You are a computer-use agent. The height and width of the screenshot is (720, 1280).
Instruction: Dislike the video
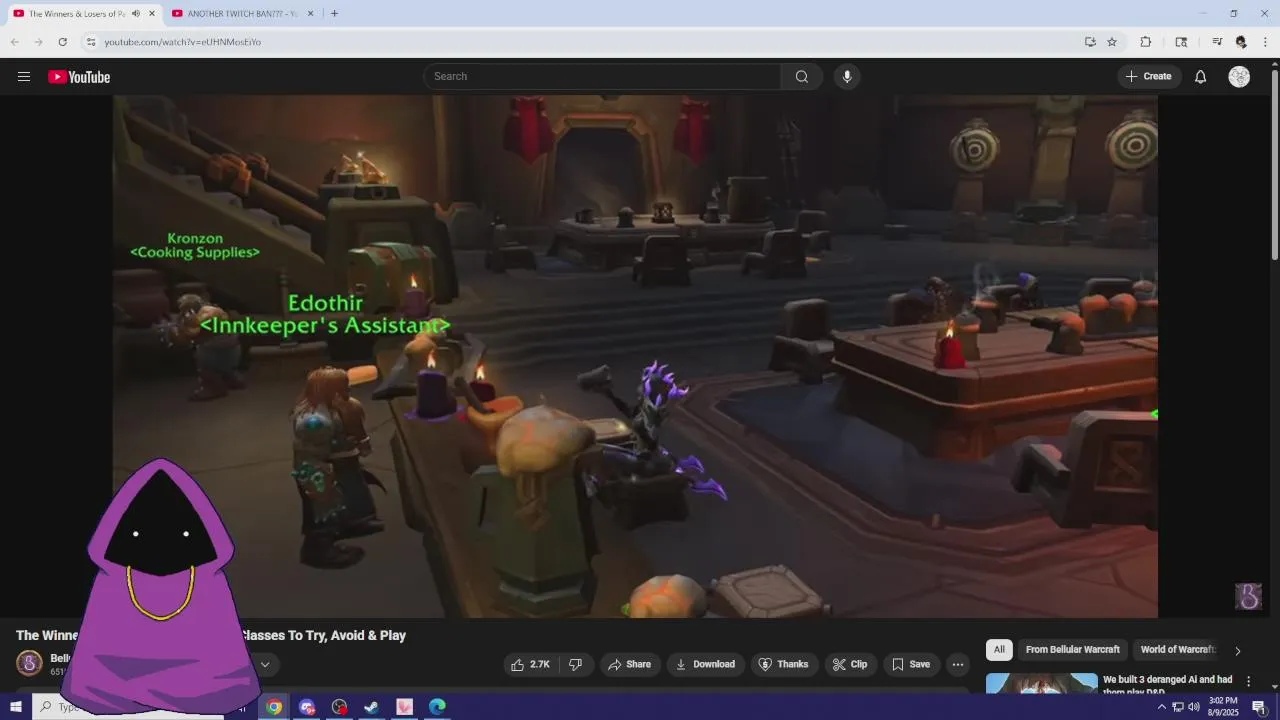click(x=576, y=664)
